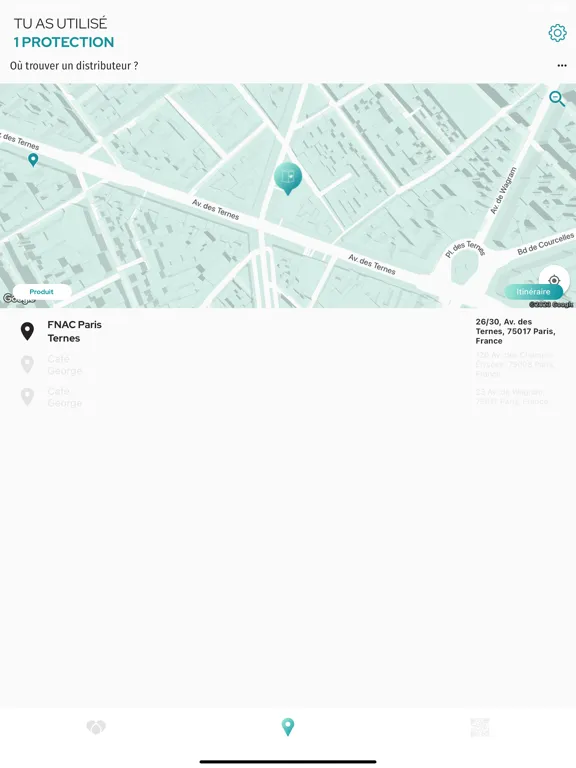Open settings via the gear icon
Viewport: 576px width, 768px height.
(x=557, y=33)
